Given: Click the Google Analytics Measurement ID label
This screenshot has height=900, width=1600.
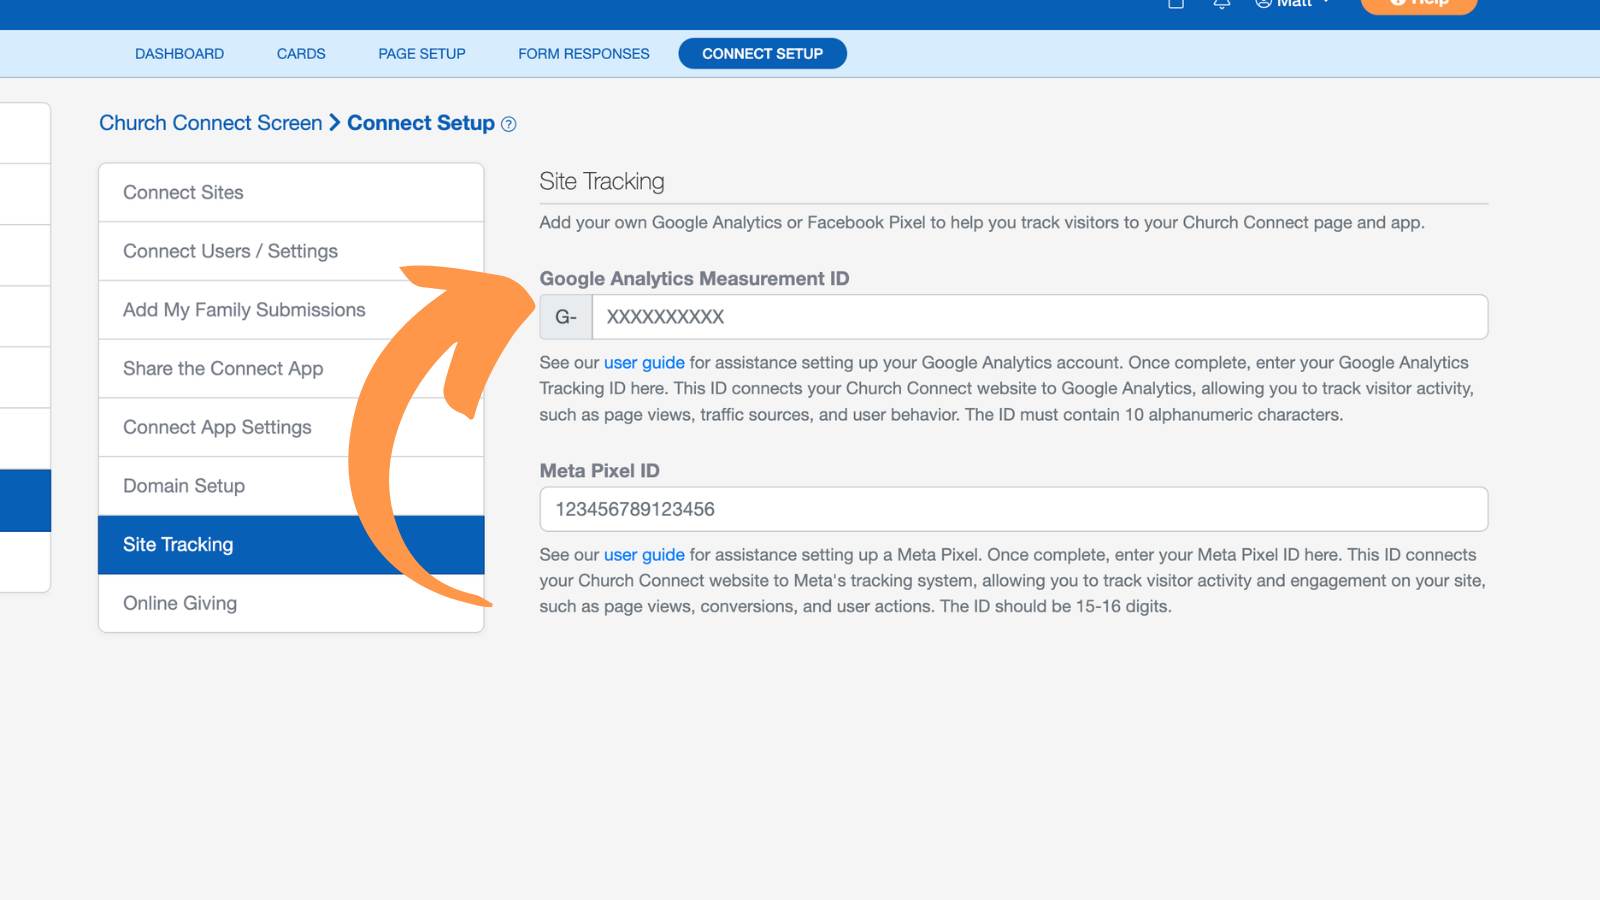Looking at the screenshot, I should click(694, 279).
